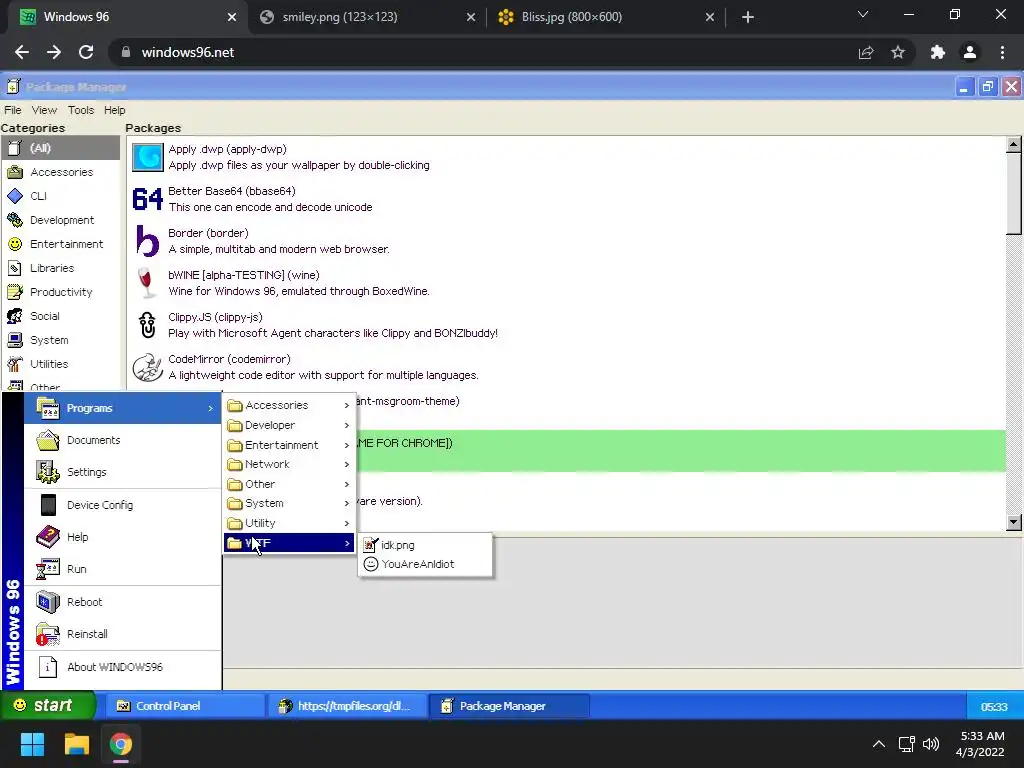Click the Better Base64 package icon
The width and height of the screenshot is (1024, 768).
[148, 199]
